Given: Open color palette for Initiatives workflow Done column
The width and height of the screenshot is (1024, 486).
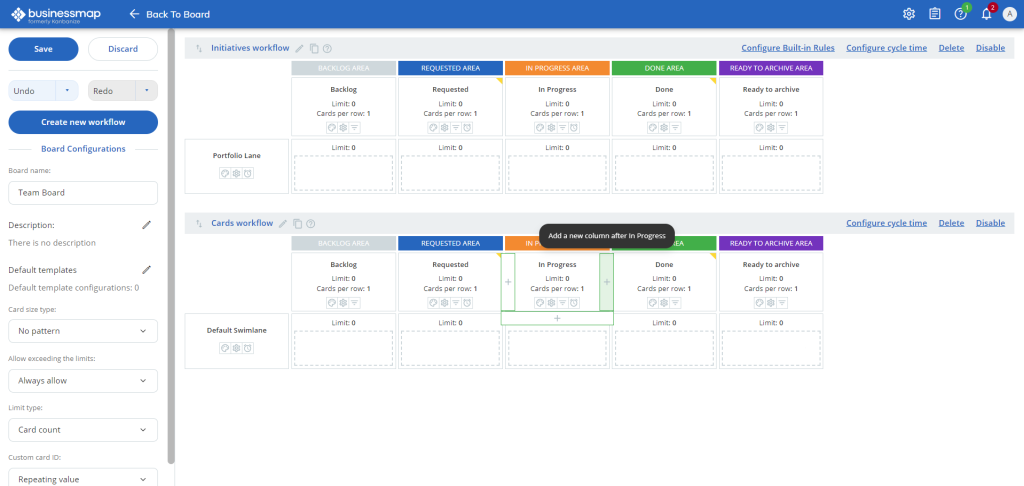Looking at the screenshot, I should coord(652,128).
